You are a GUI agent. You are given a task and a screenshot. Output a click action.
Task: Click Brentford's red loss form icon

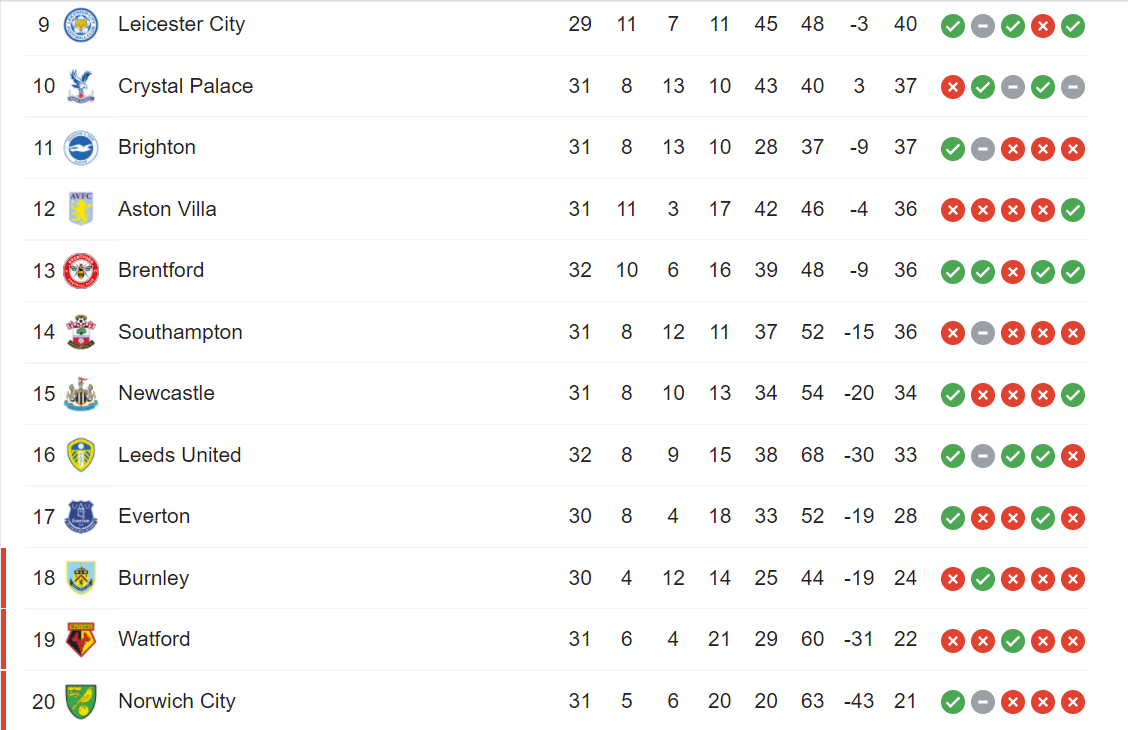tap(1013, 272)
